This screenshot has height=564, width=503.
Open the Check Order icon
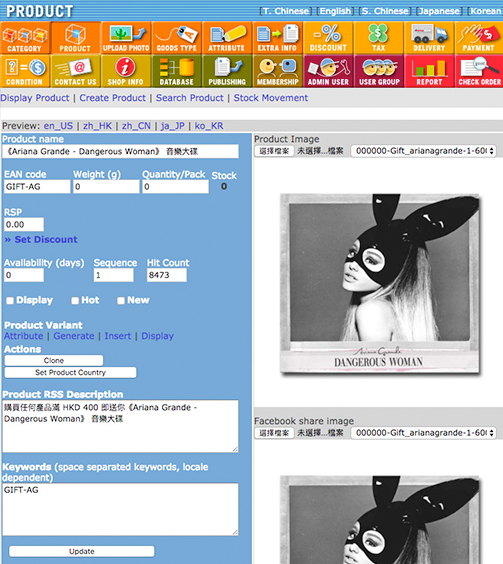(x=479, y=71)
